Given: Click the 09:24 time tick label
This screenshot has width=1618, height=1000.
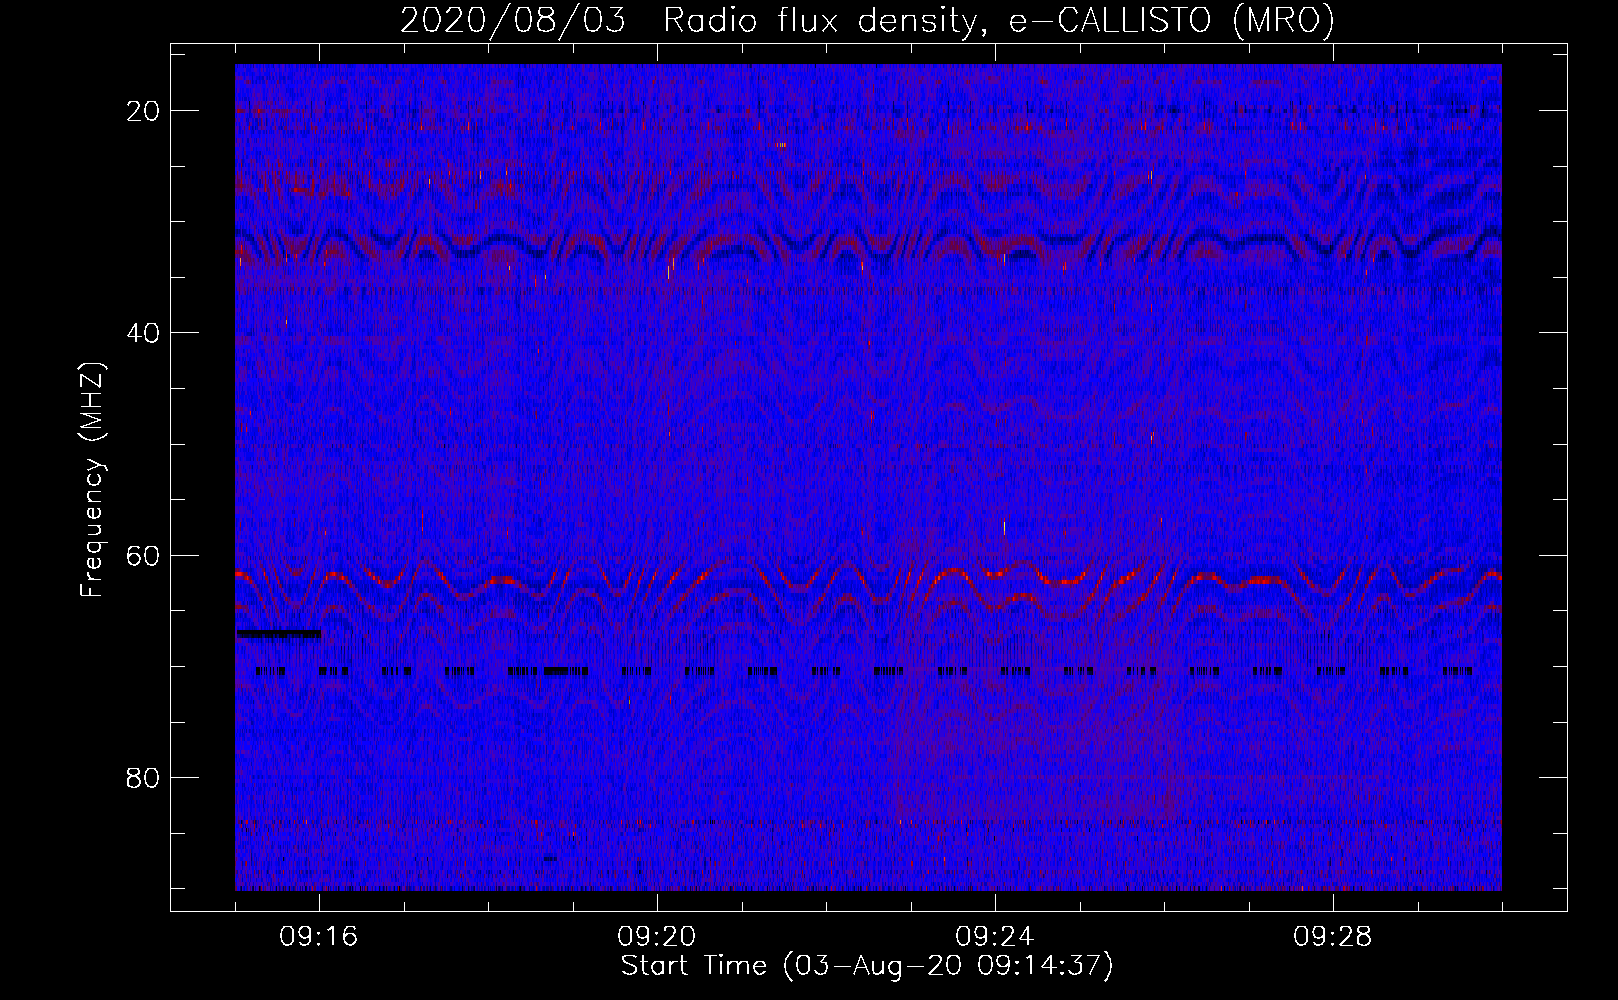Looking at the screenshot, I should 996,937.
